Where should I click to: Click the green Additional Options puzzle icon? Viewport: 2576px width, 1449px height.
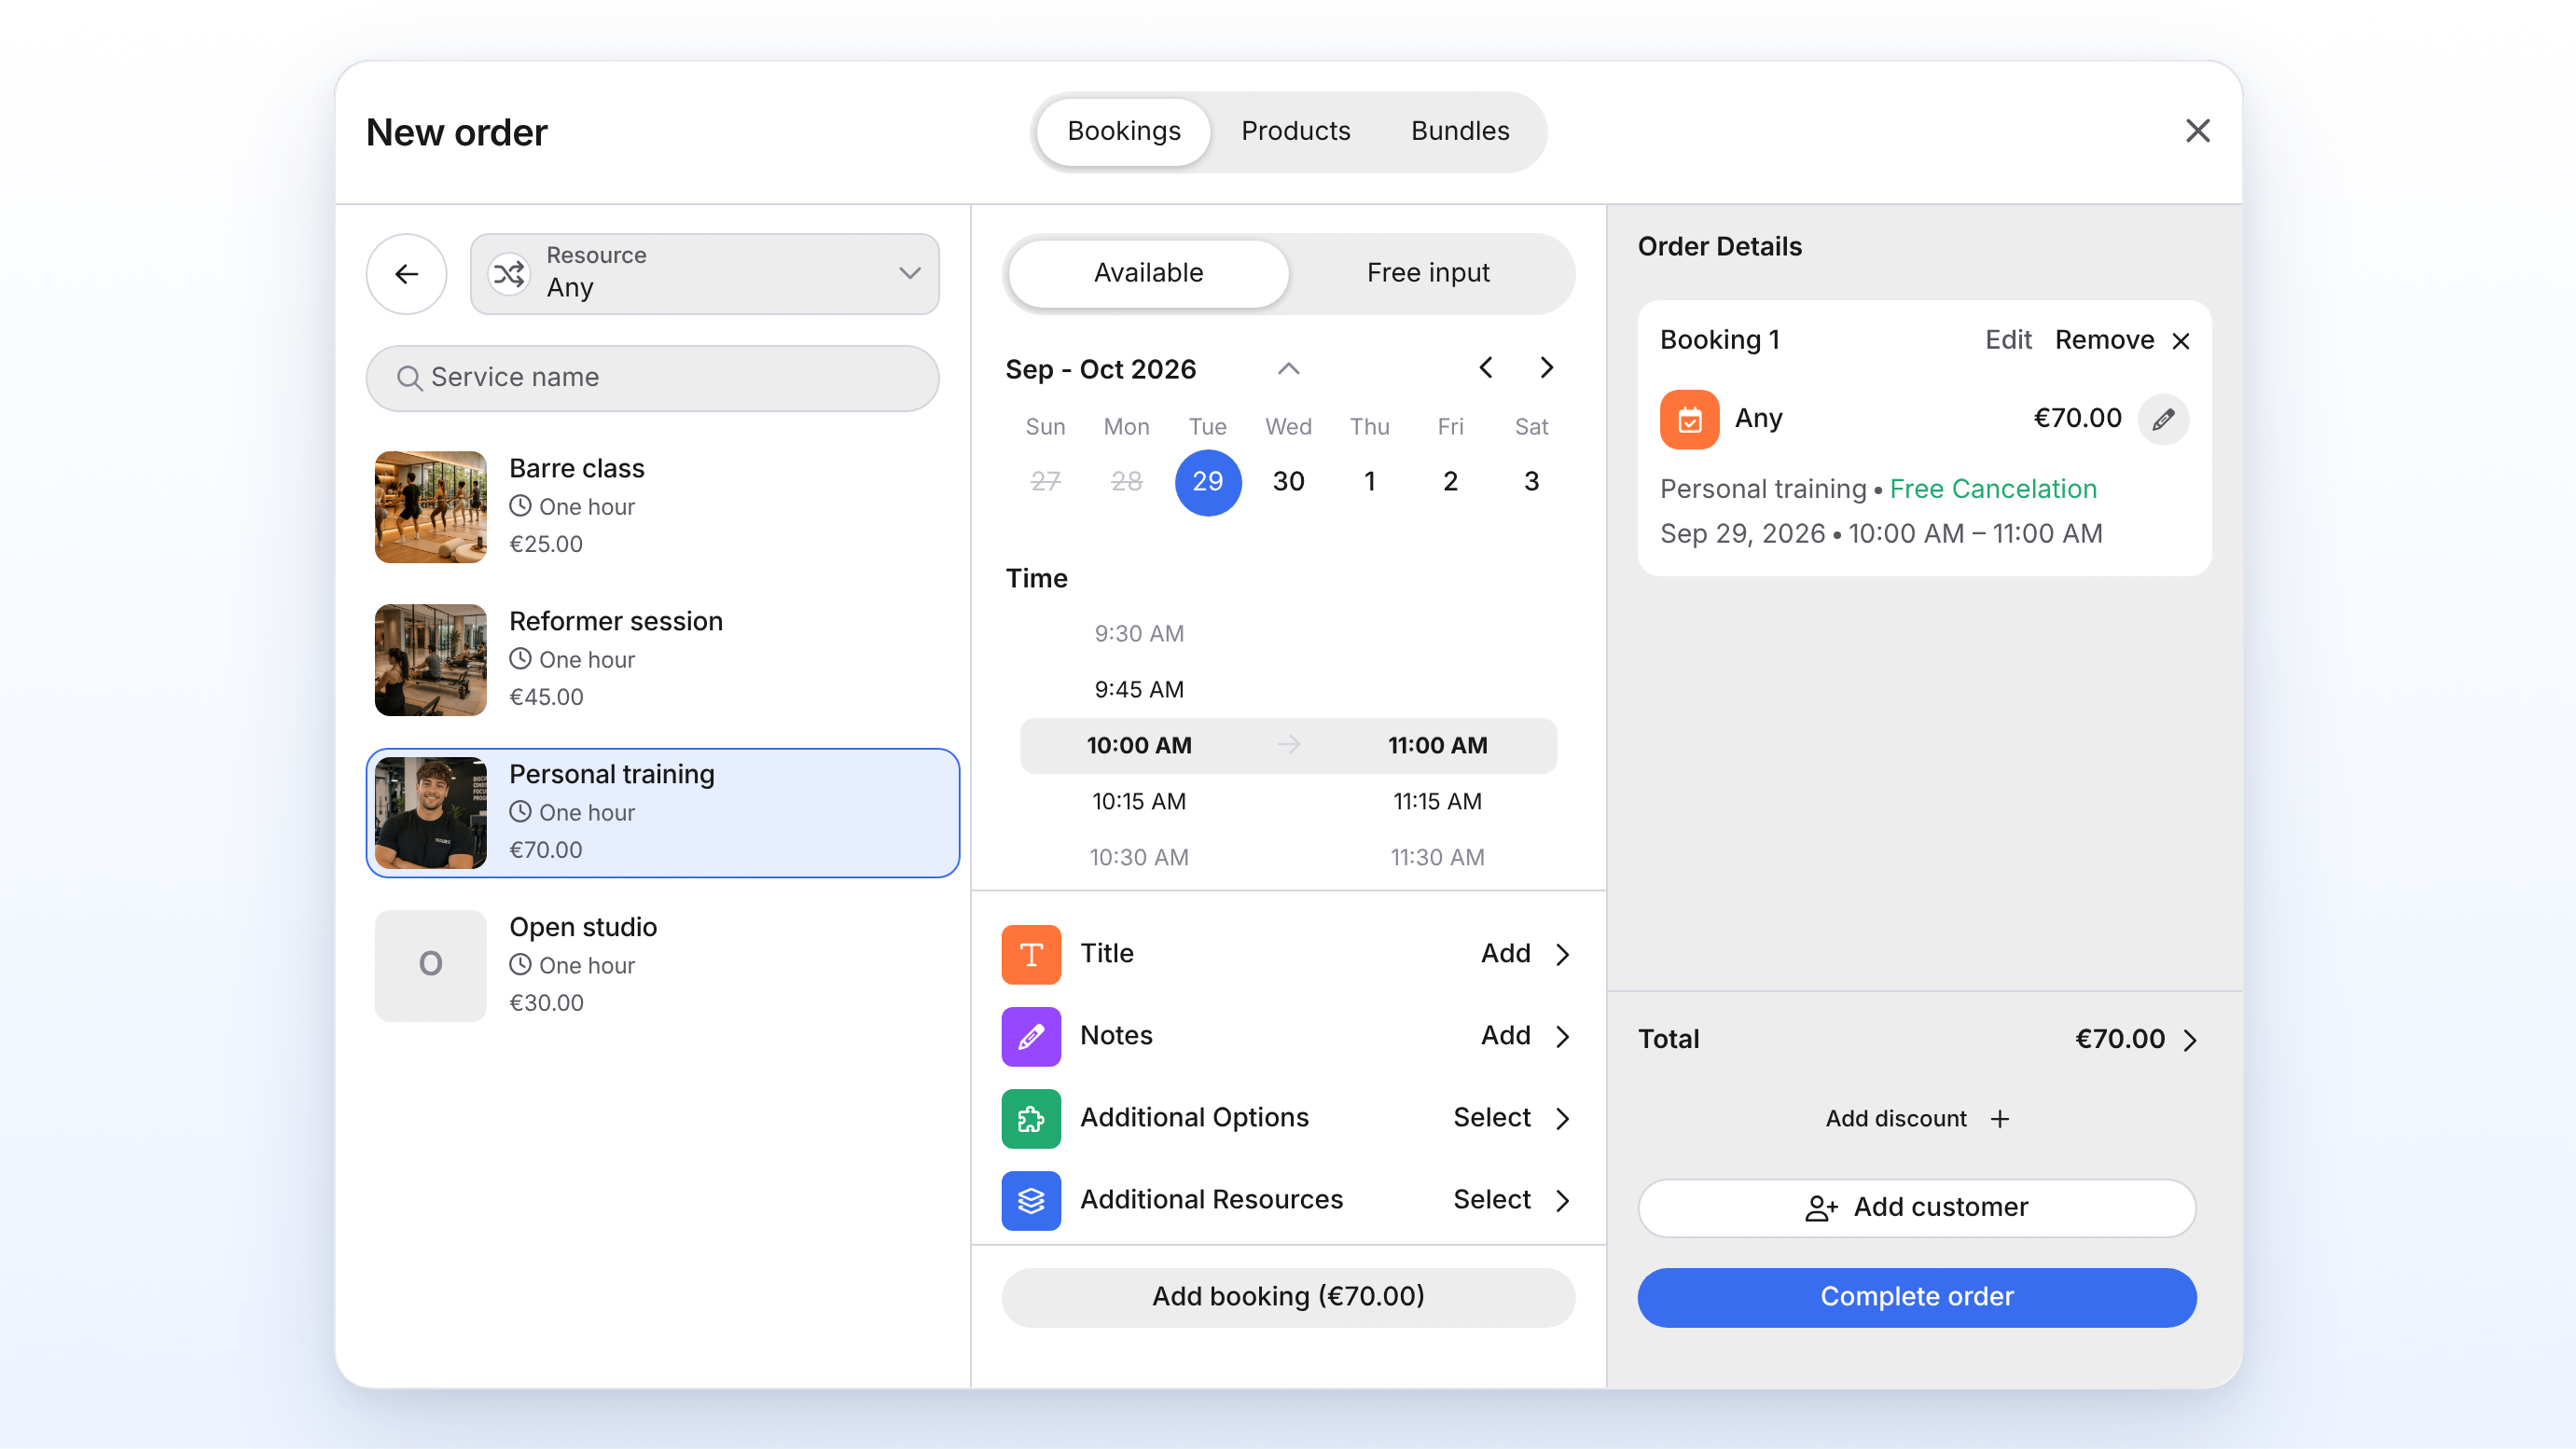[1031, 1118]
